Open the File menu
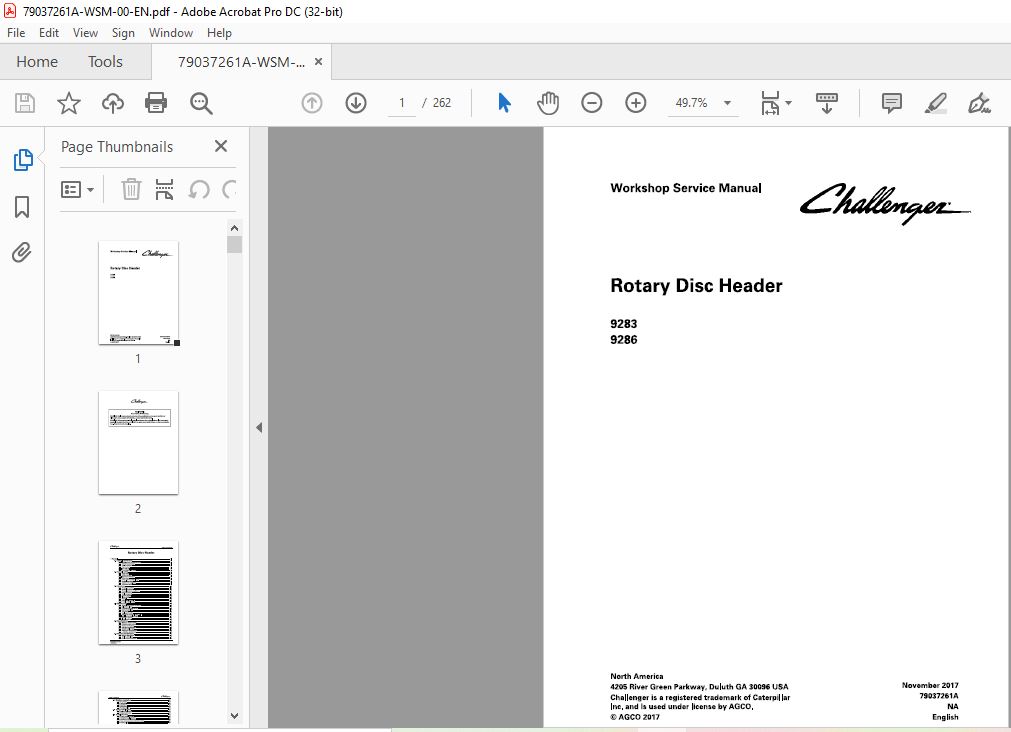This screenshot has width=1011, height=732. [x=16, y=33]
